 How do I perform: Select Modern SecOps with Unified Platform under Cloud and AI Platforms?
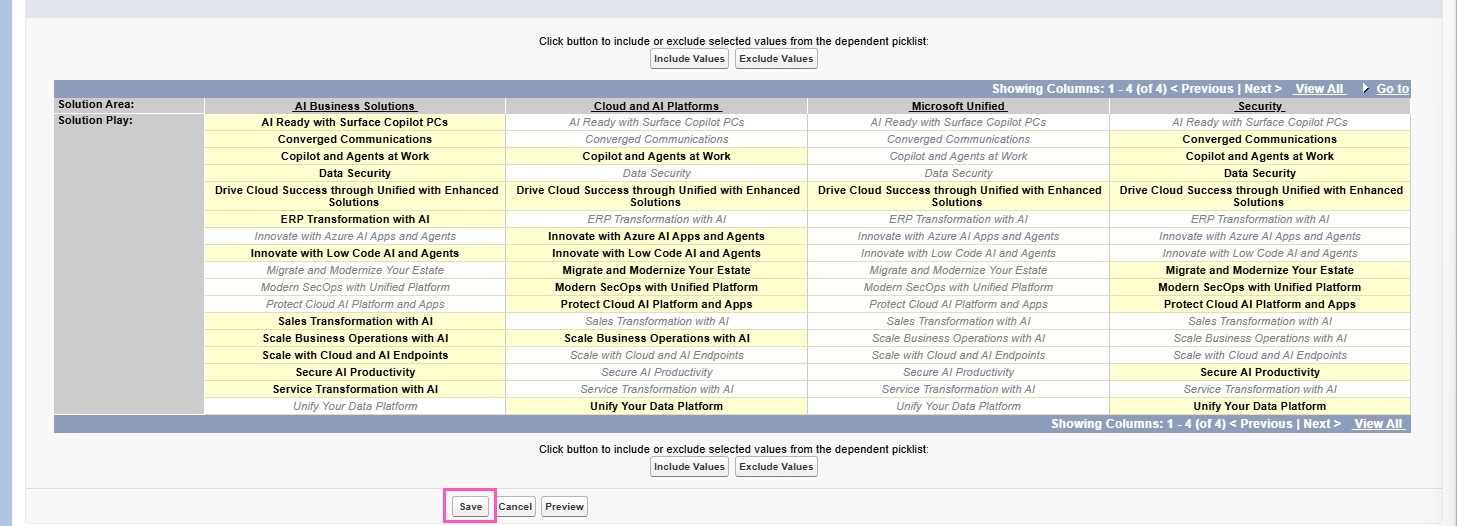tap(656, 287)
